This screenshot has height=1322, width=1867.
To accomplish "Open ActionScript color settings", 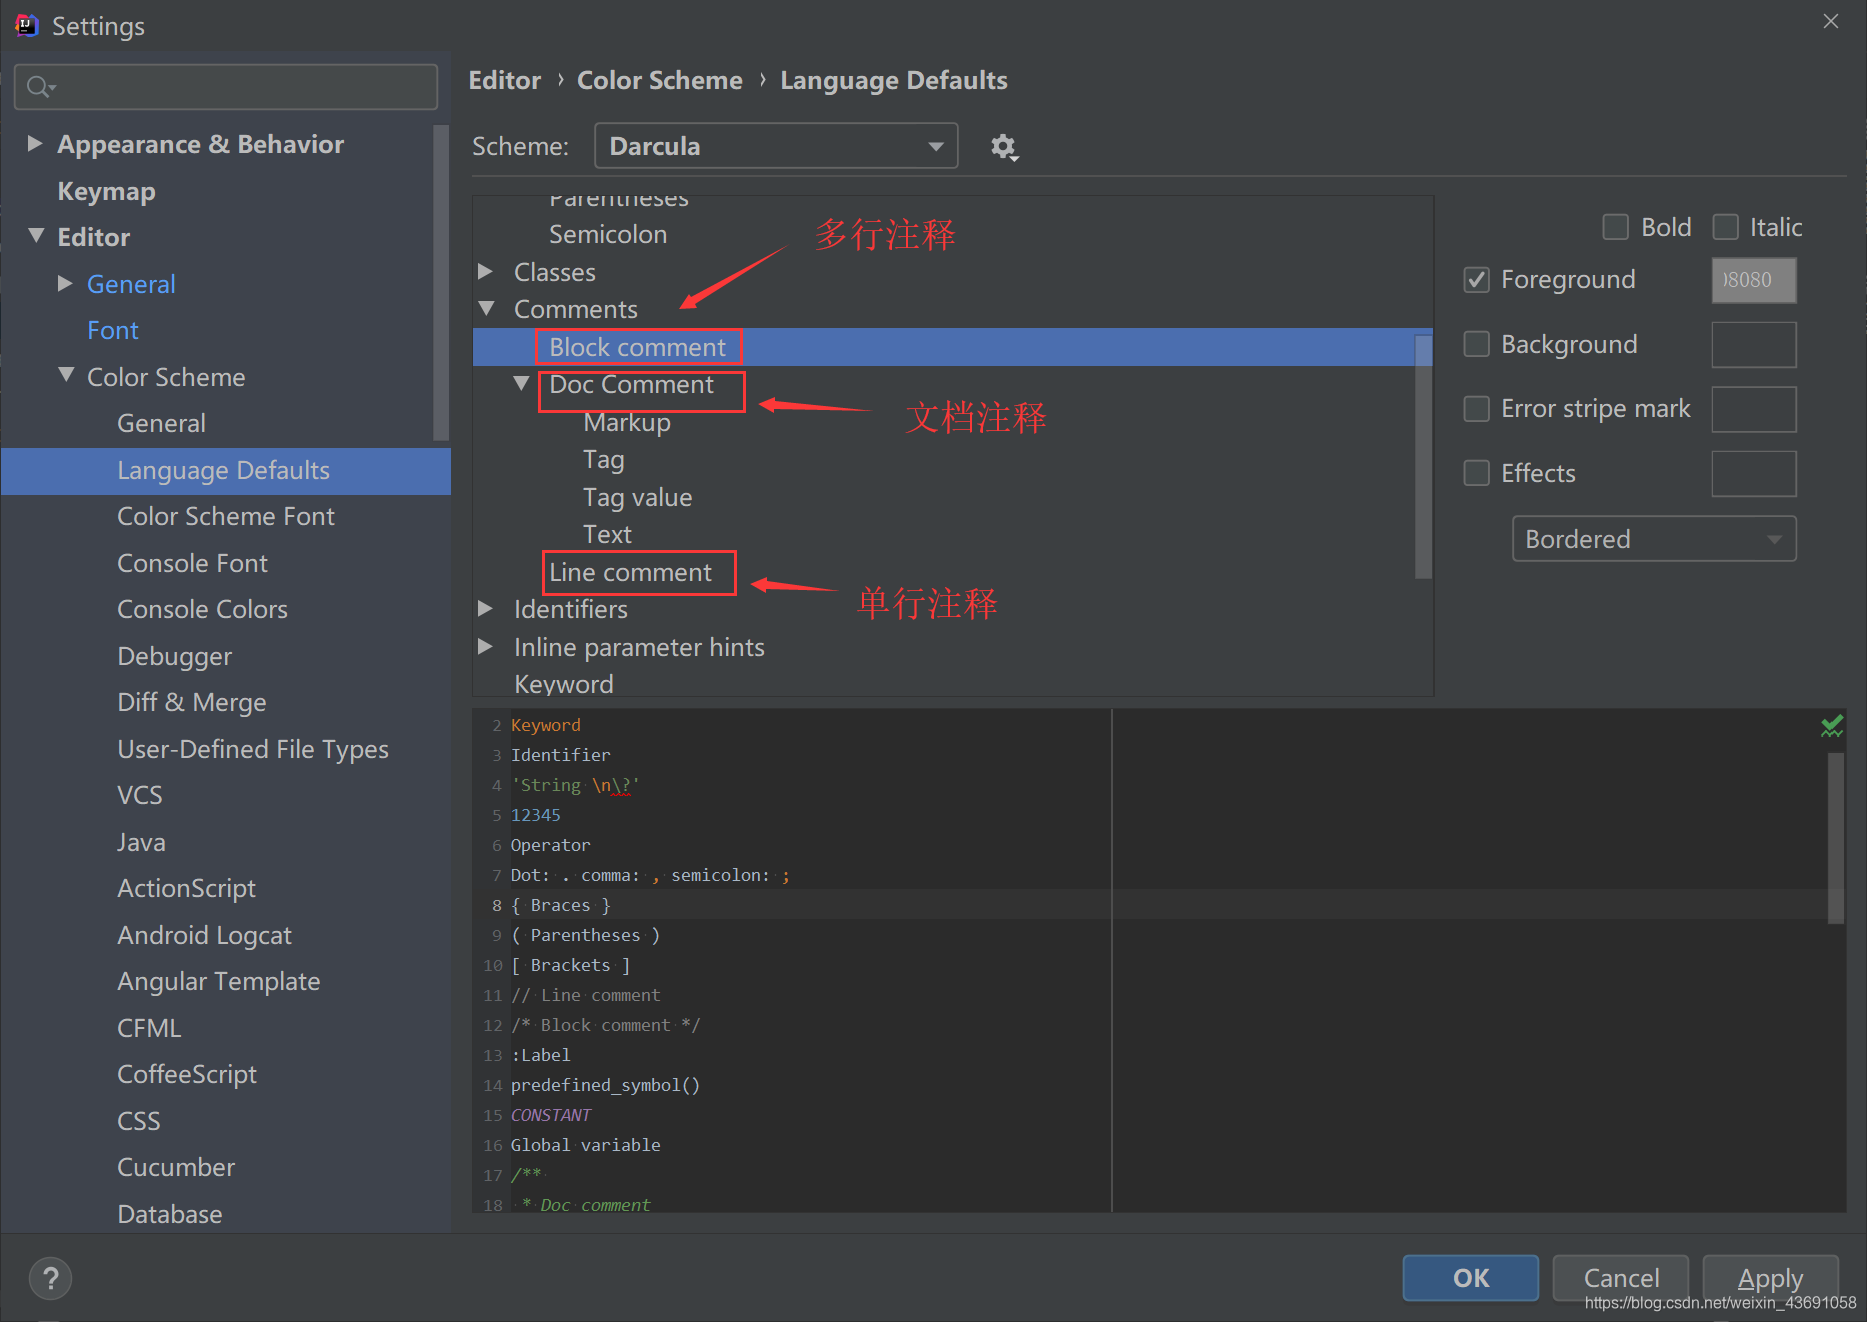I will pyautogui.click(x=186, y=888).
